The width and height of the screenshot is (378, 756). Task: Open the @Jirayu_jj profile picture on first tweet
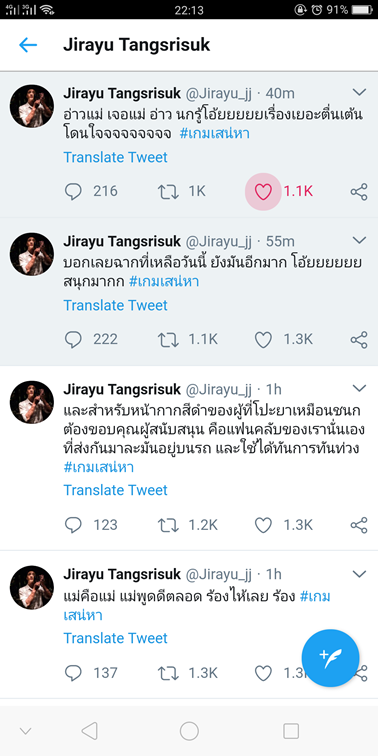pyautogui.click(x=32, y=106)
